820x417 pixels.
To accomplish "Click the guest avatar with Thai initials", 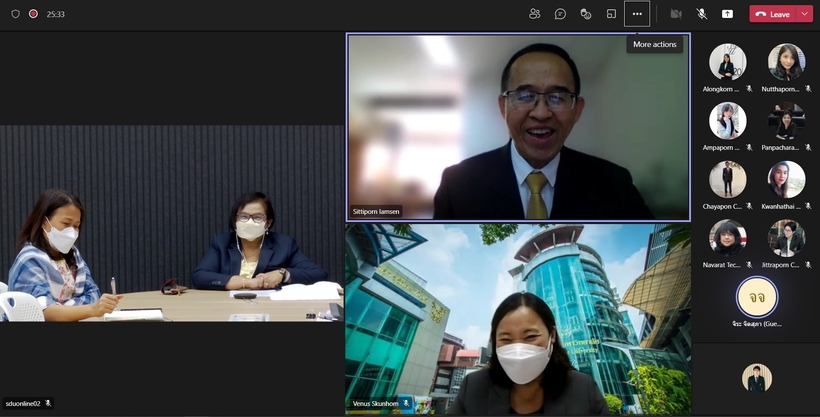I will pos(756,297).
